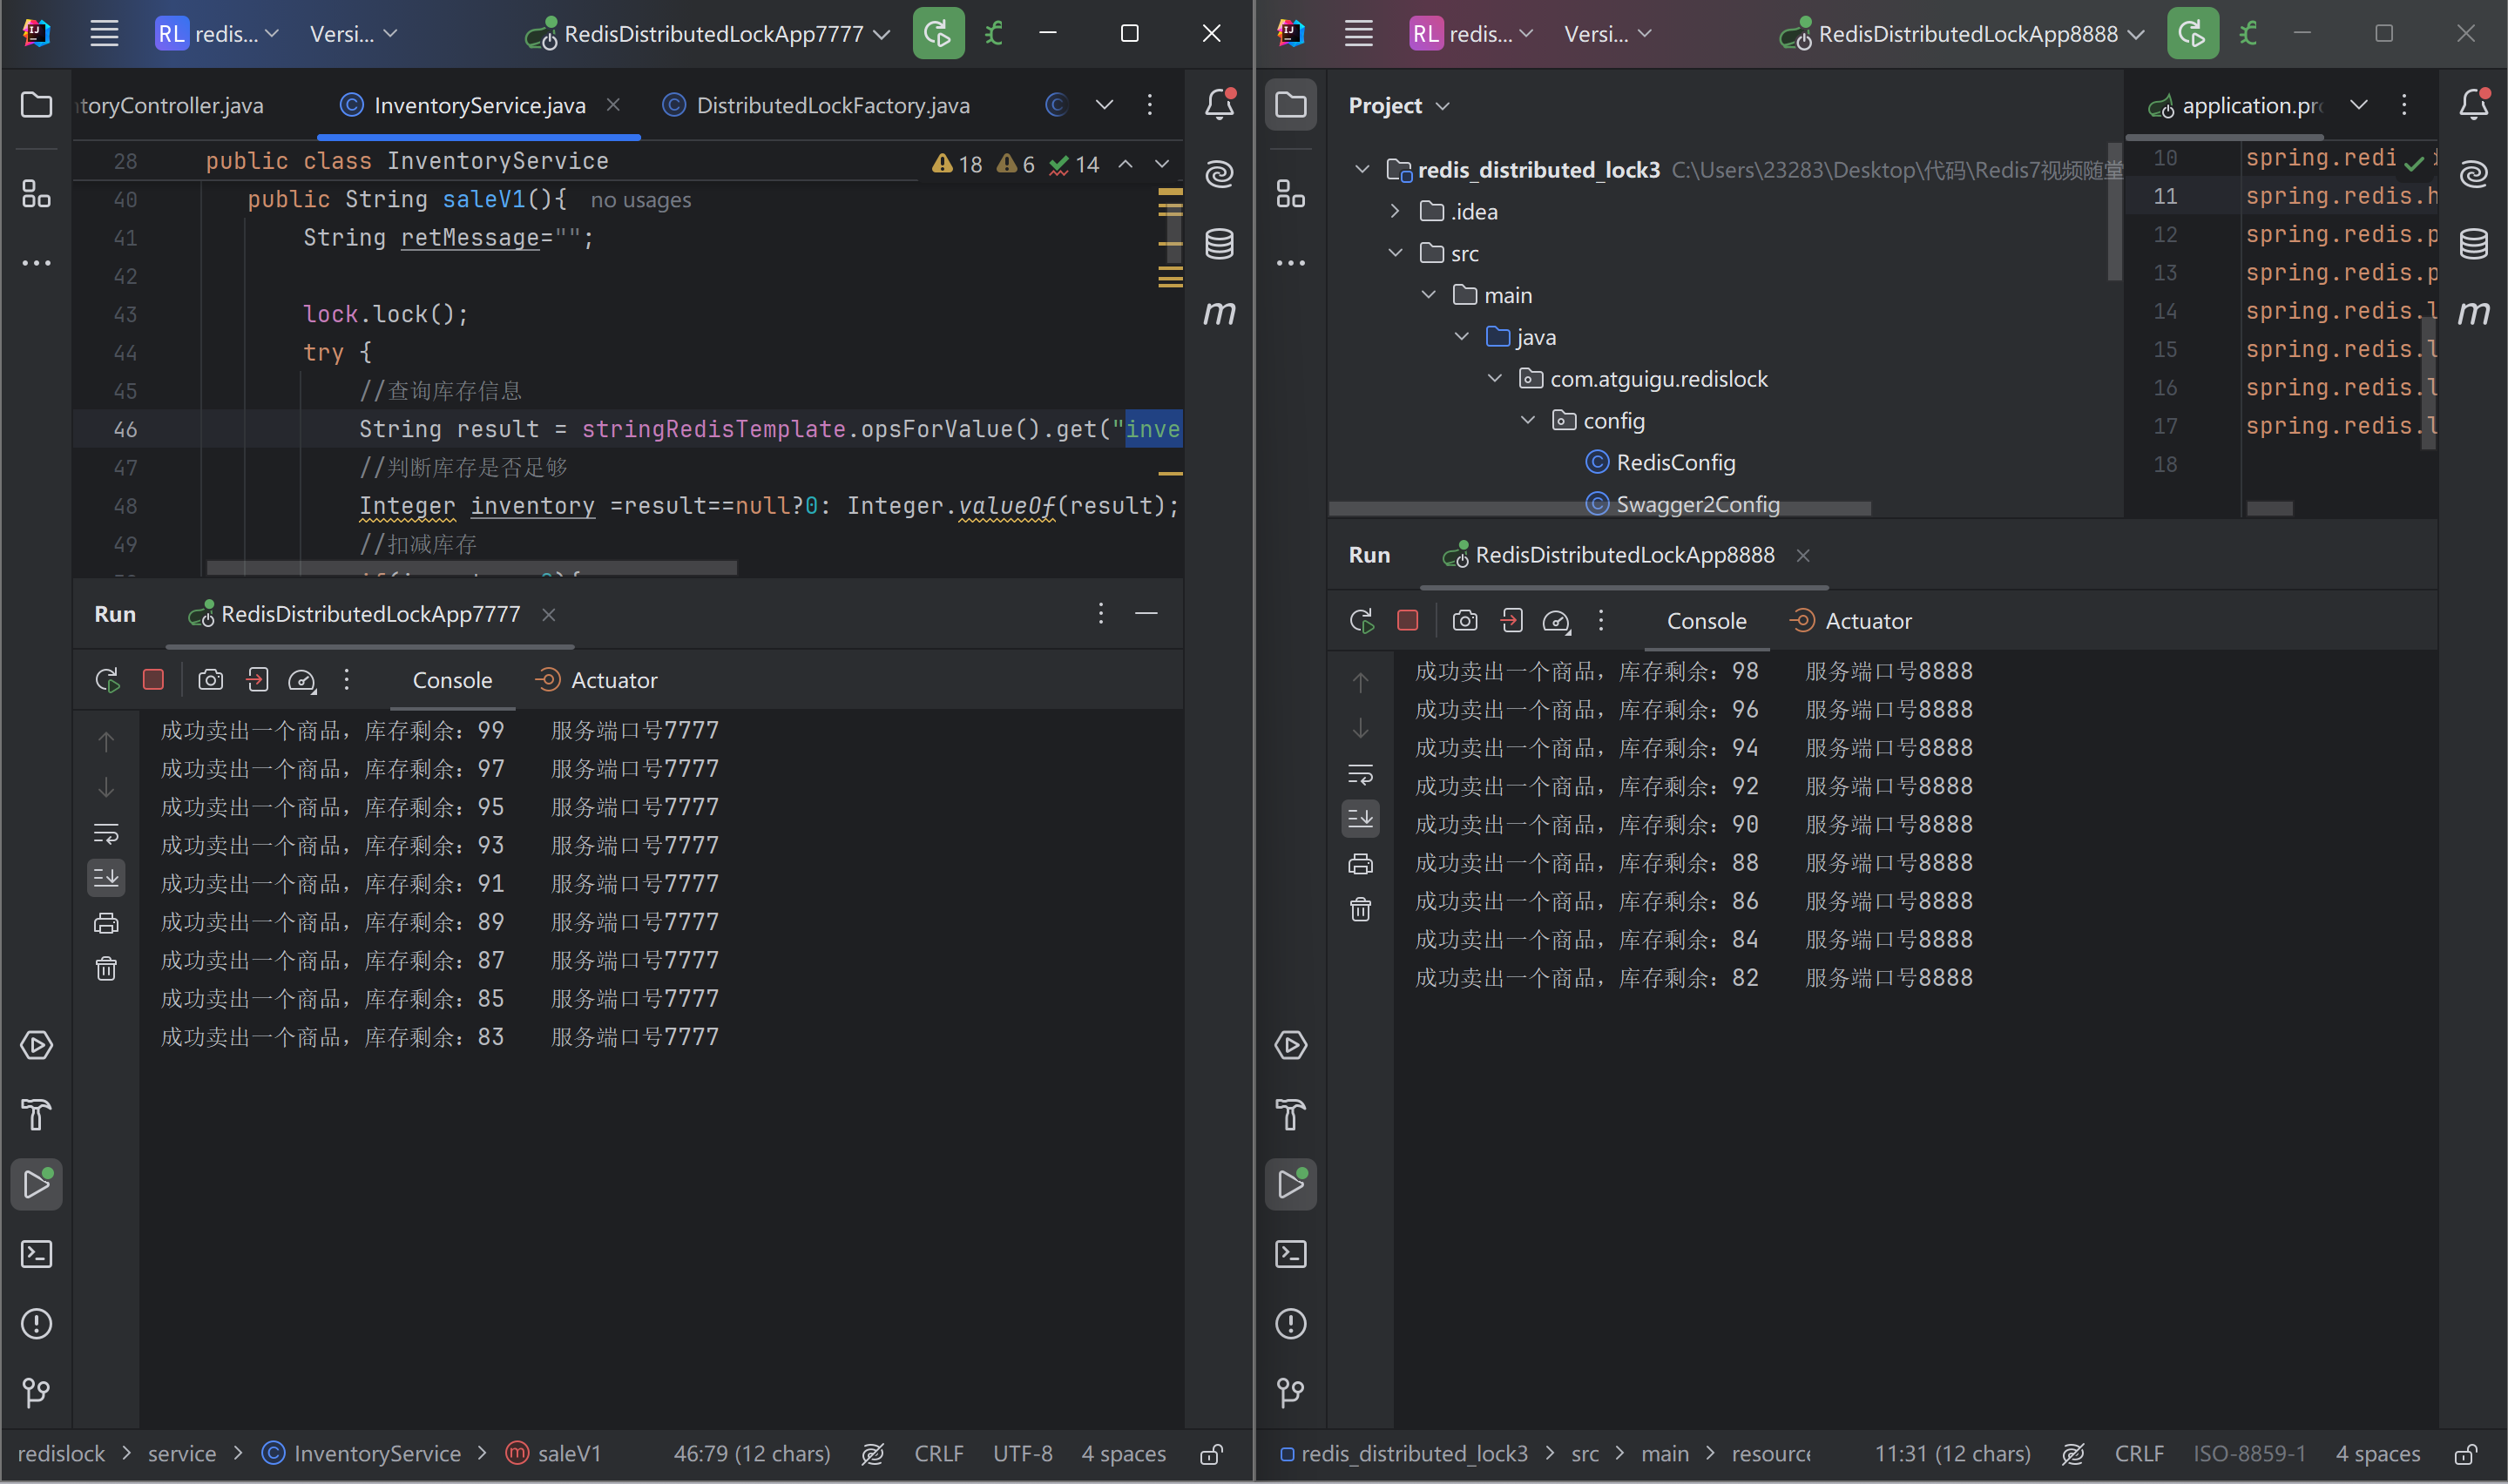Toggle scroll to end in 8888 console
The image size is (2508, 1484).
click(1360, 819)
